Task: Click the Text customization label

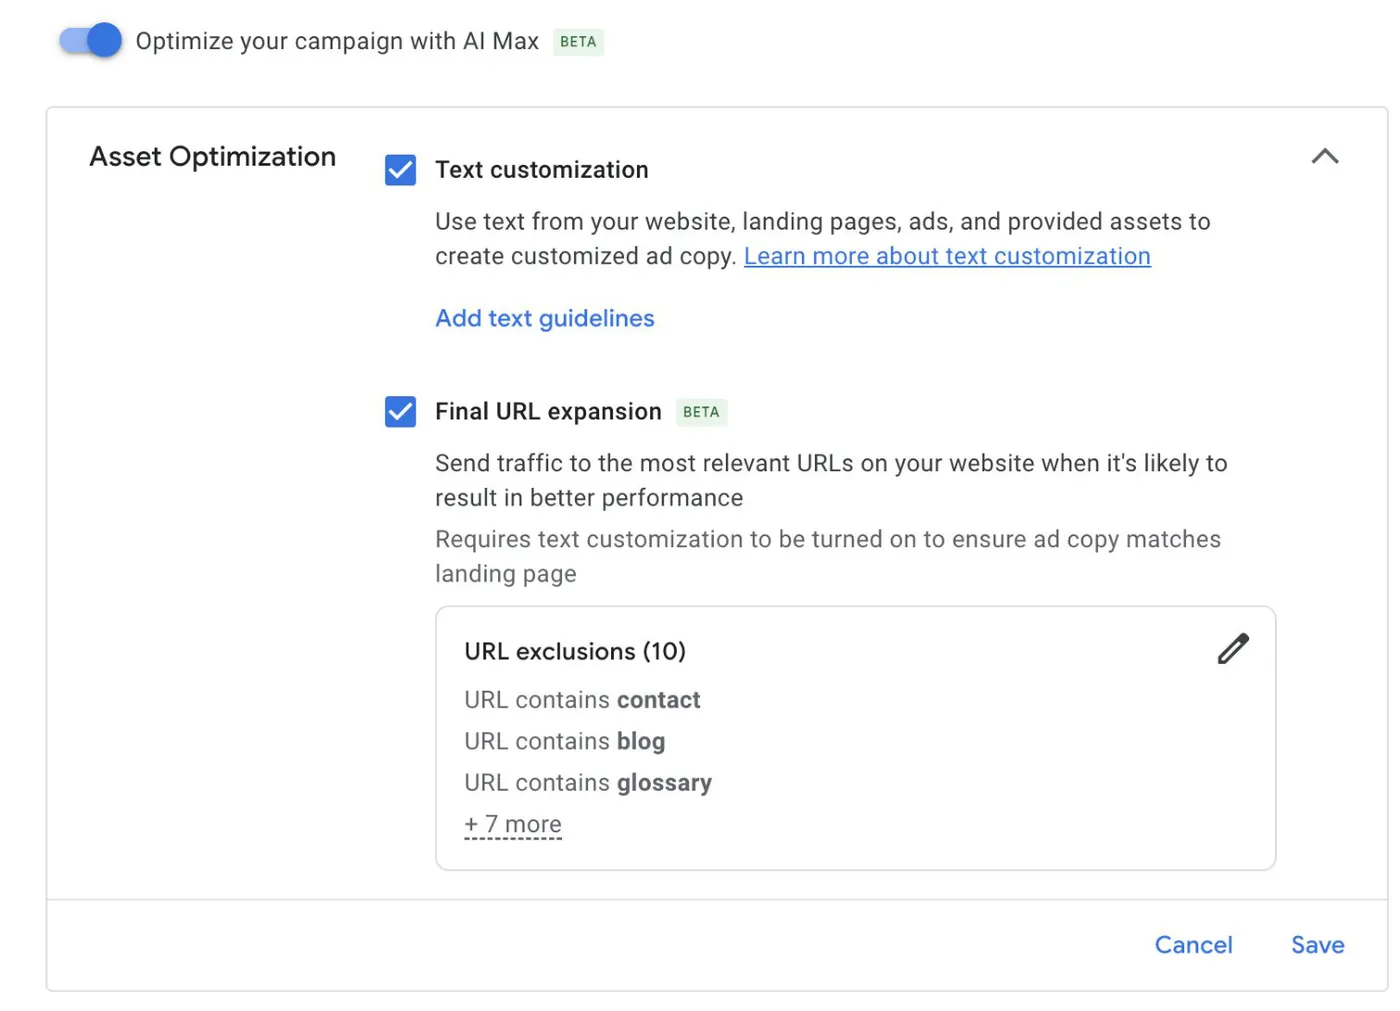Action: click(x=541, y=170)
